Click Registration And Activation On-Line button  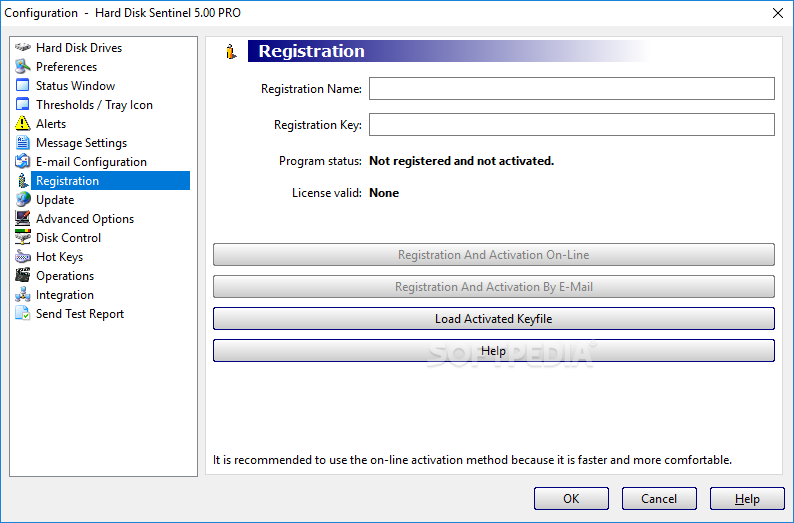[x=494, y=255]
